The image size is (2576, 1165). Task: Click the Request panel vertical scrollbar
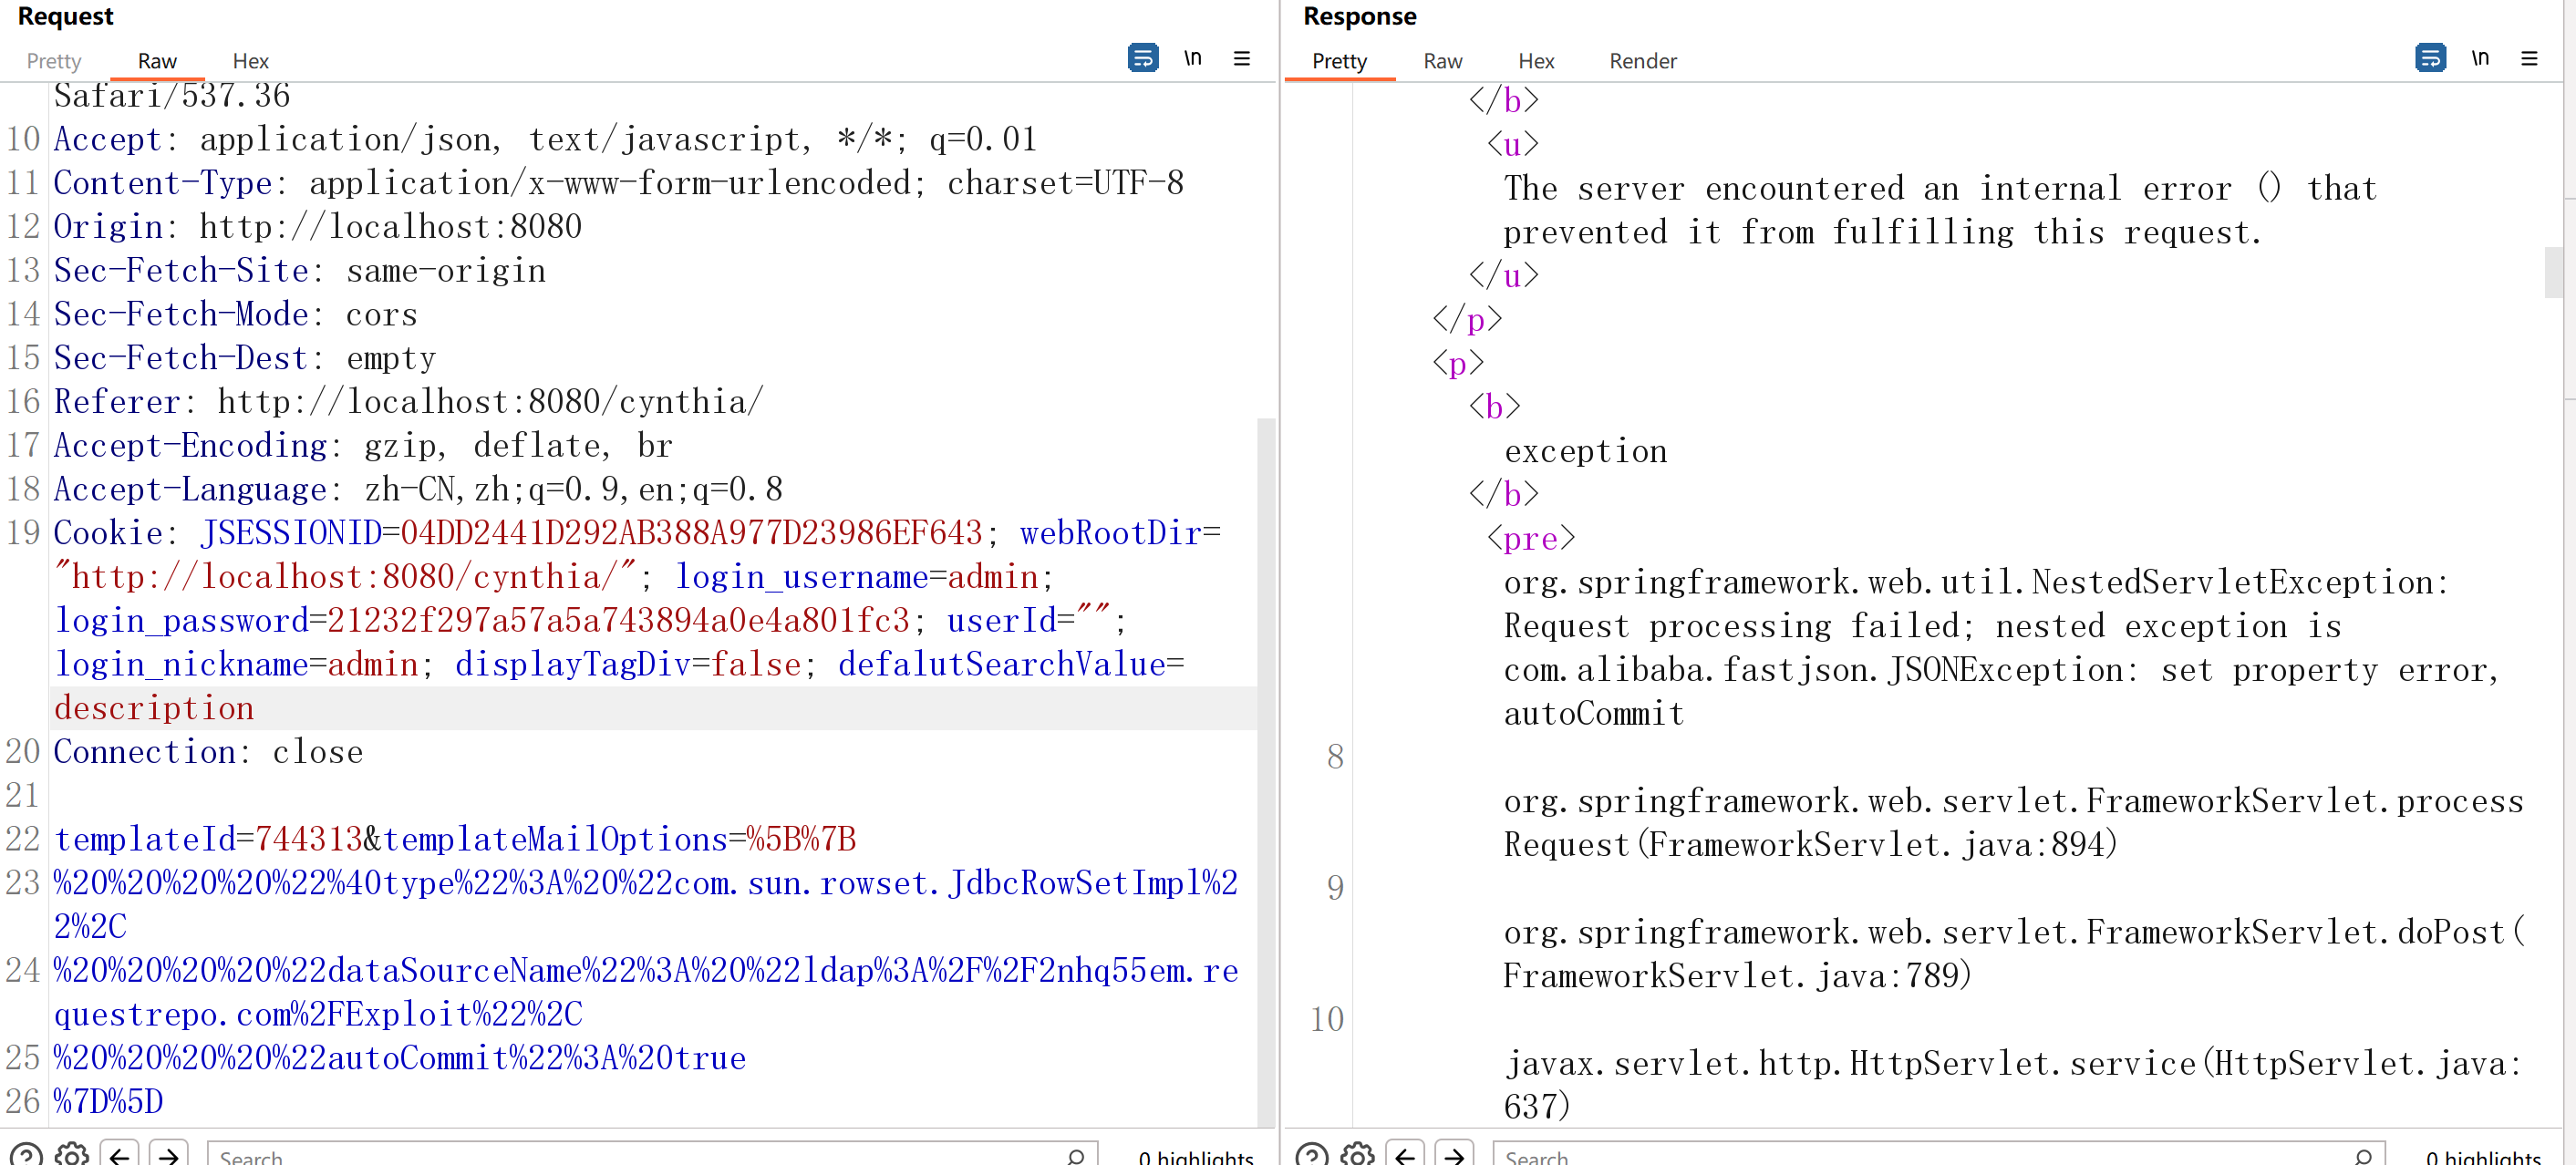pyautogui.click(x=1265, y=770)
